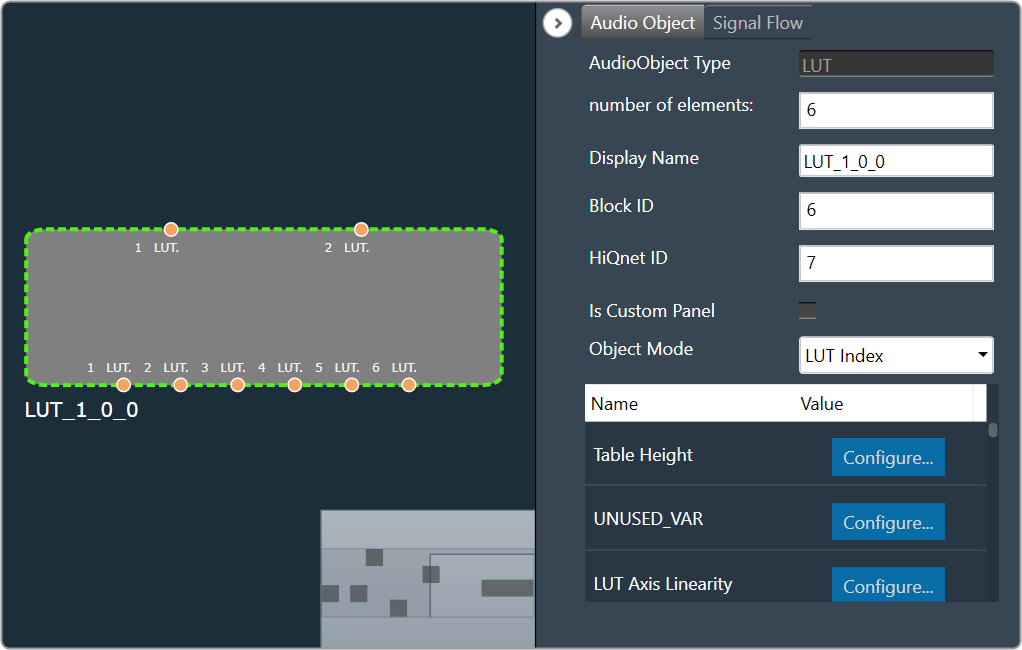Select output pin 1 on LUT block
1022x650 pixels.
pos(123,385)
